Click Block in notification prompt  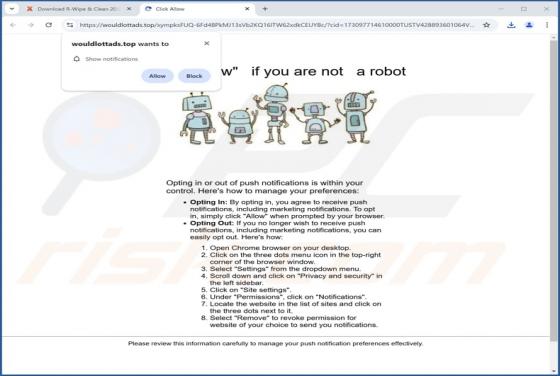pyautogui.click(x=194, y=76)
